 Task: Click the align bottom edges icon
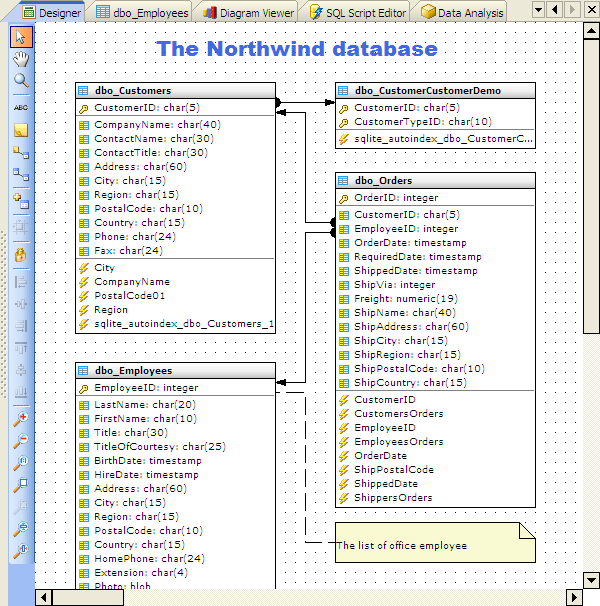(21, 392)
